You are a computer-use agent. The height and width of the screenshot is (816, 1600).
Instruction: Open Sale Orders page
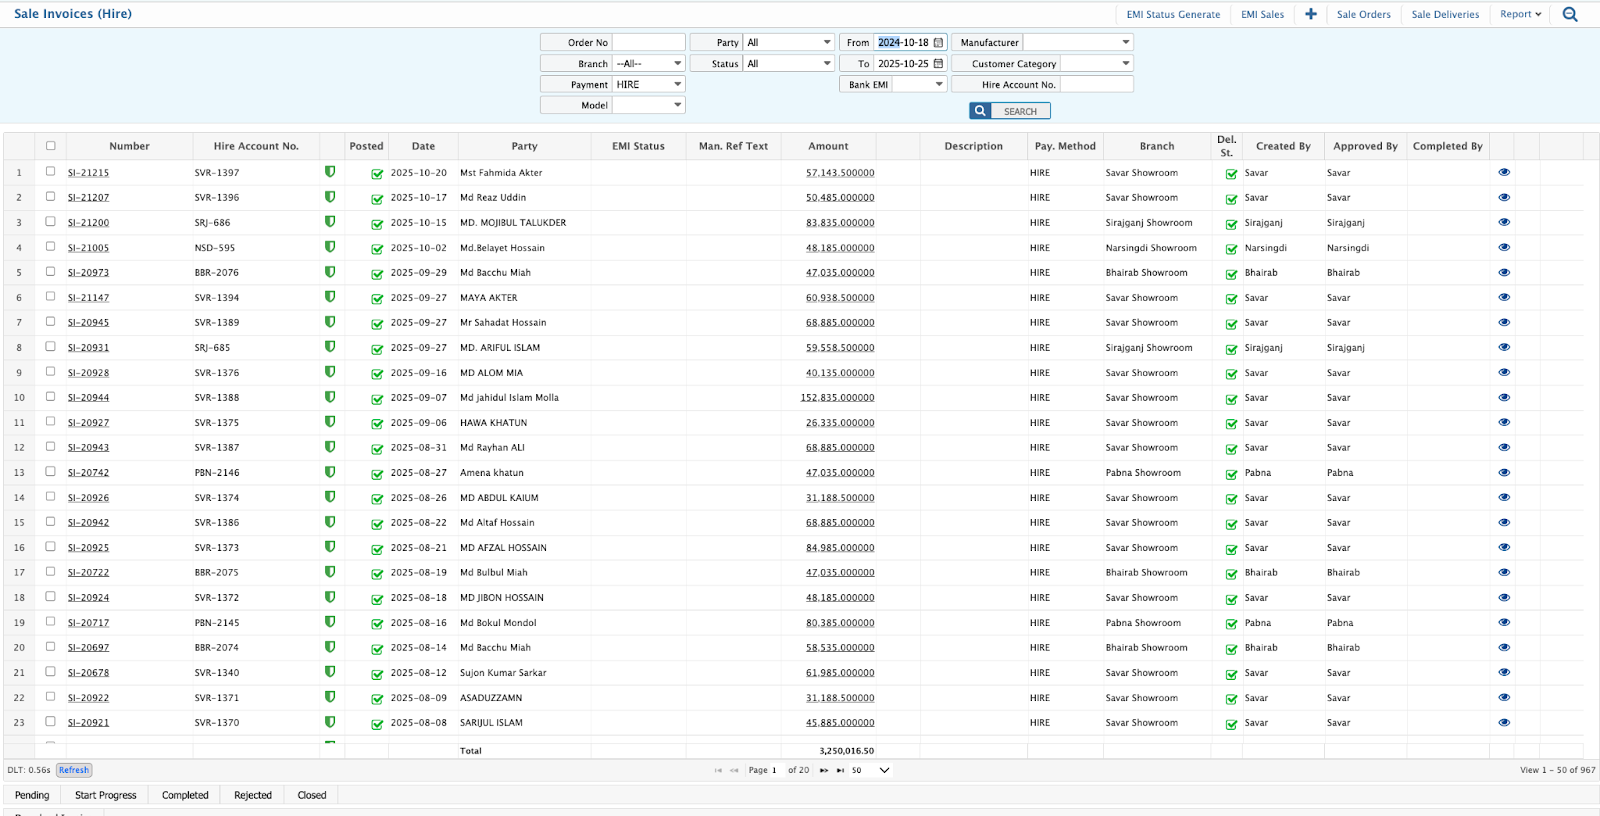coord(1363,14)
